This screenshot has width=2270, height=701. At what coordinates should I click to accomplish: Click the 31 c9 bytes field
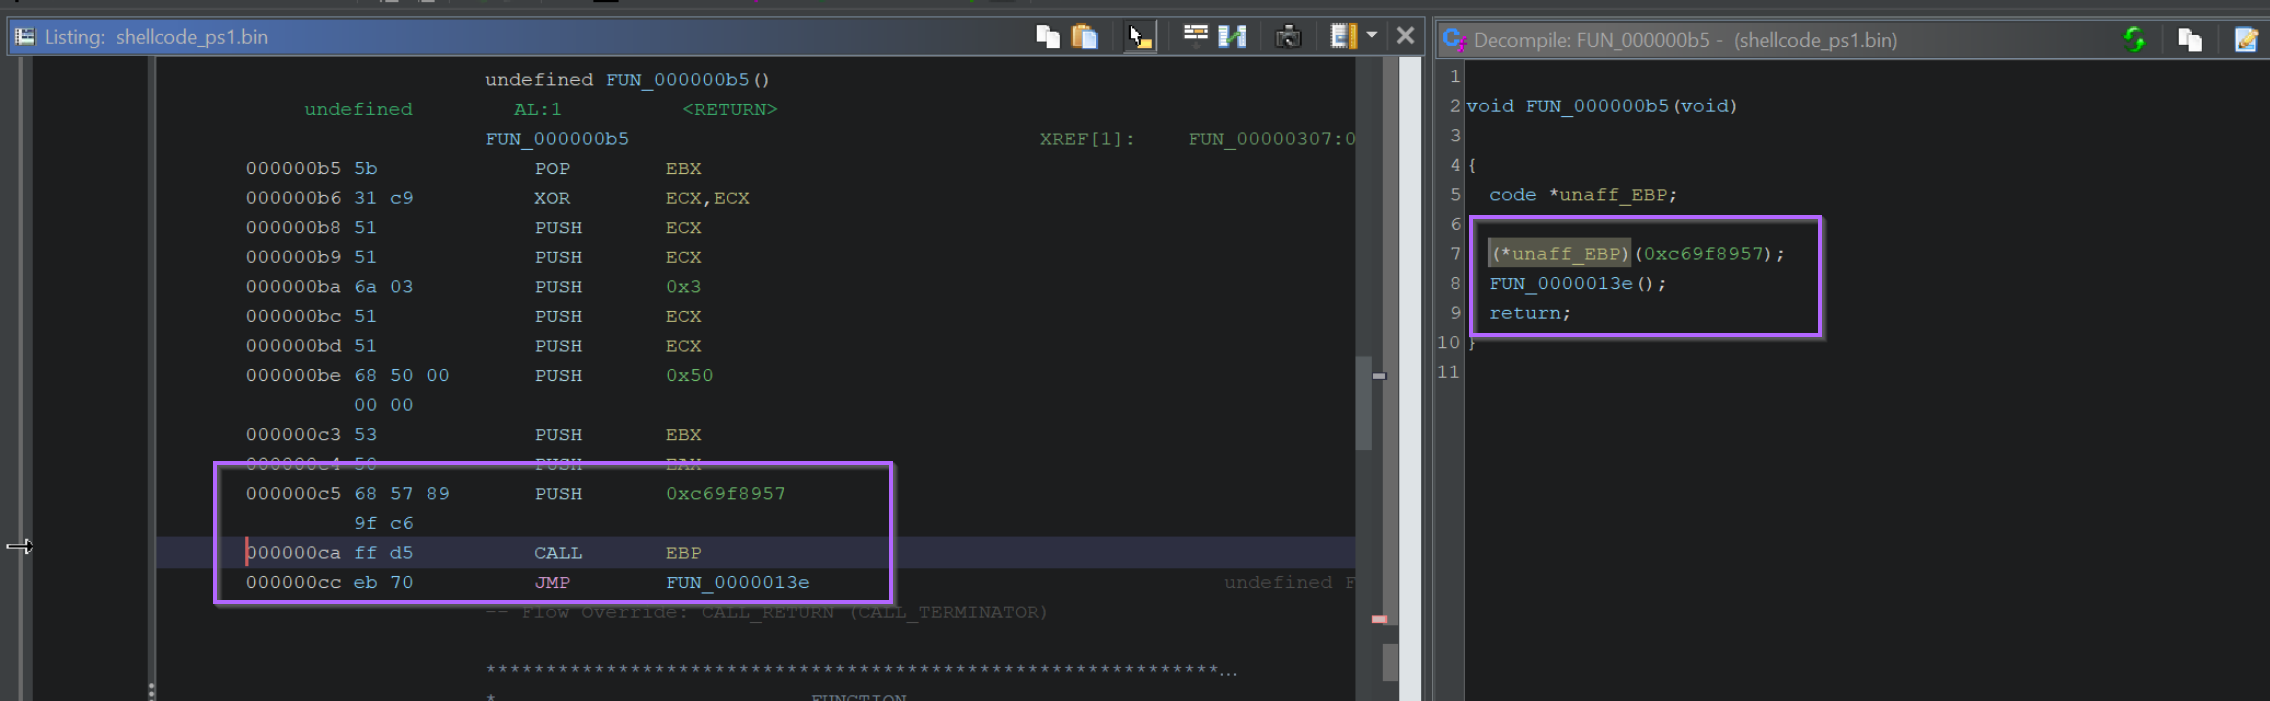click(x=383, y=198)
